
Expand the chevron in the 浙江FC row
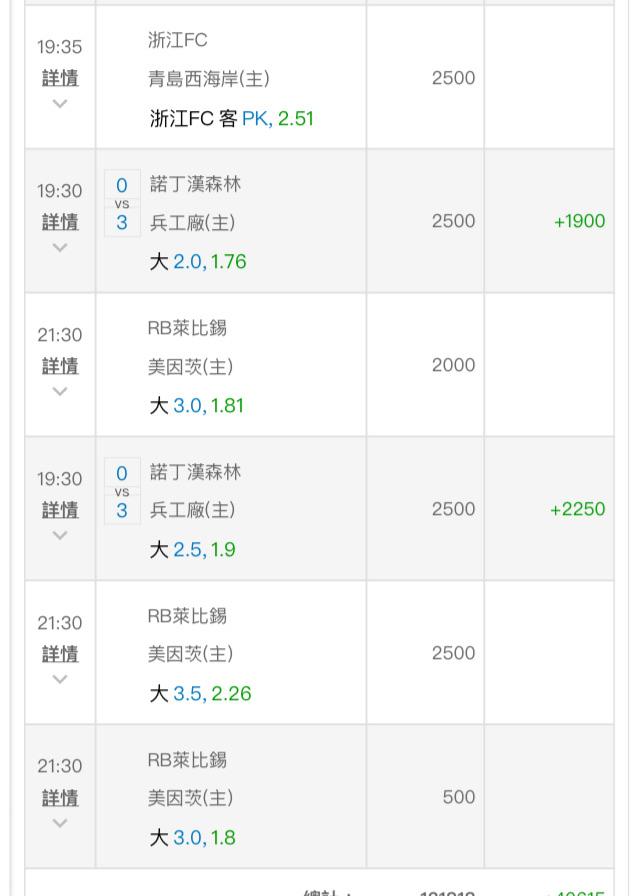pos(60,104)
